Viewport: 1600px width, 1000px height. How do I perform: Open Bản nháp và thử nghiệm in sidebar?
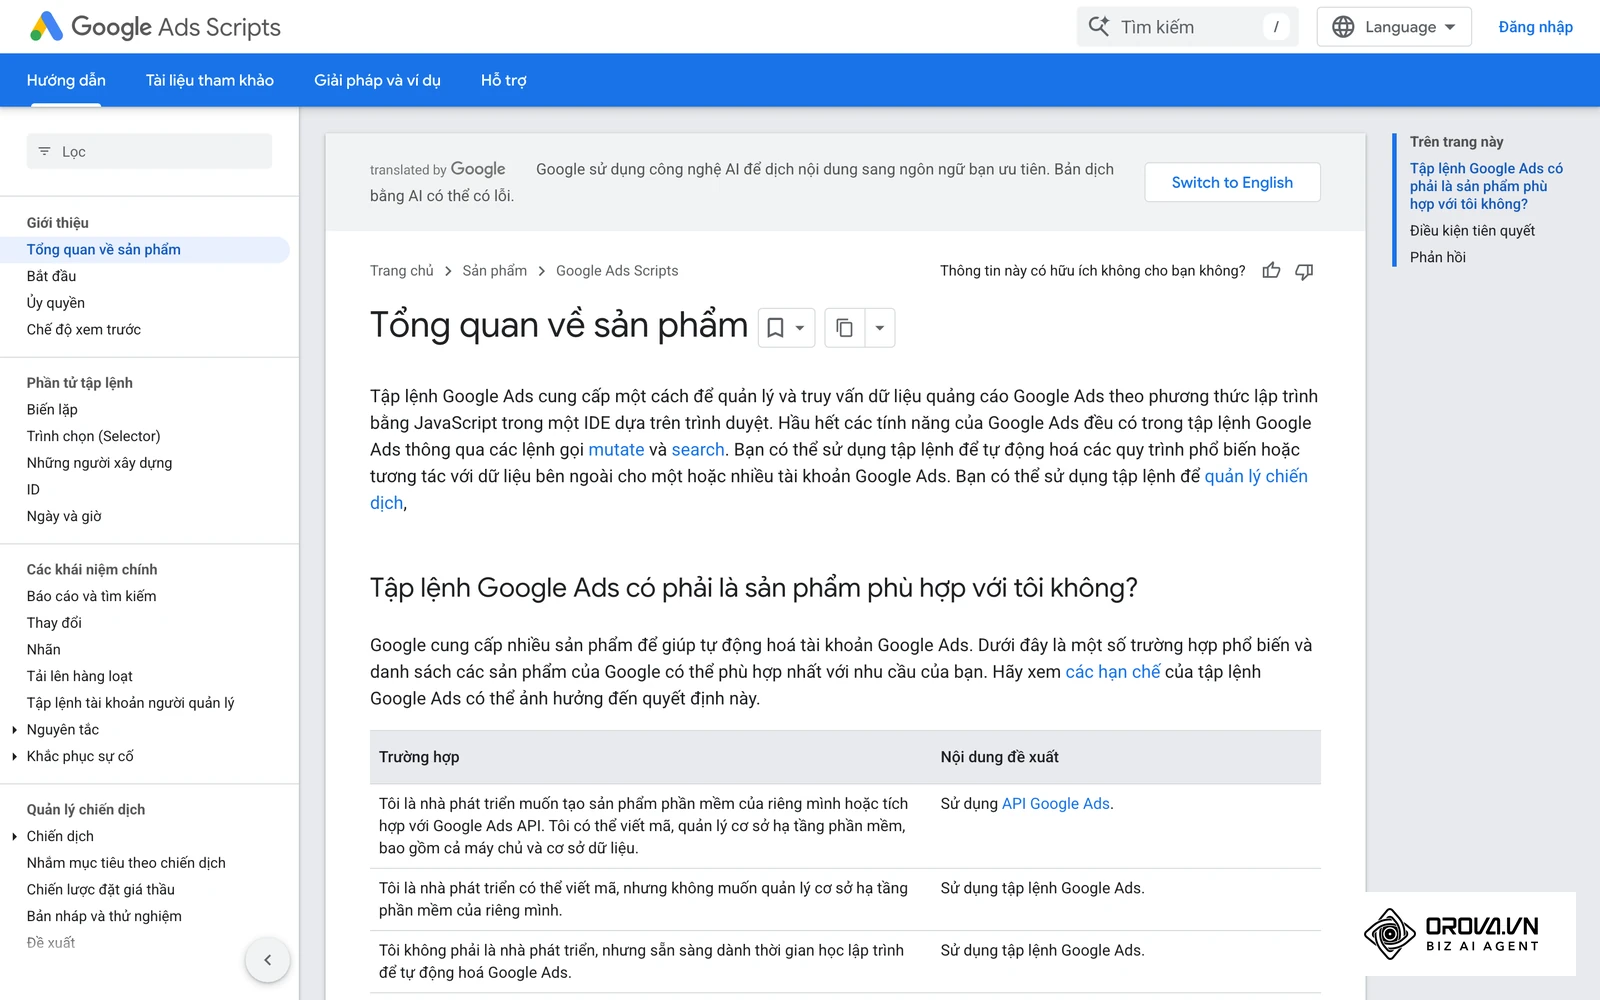click(x=104, y=916)
